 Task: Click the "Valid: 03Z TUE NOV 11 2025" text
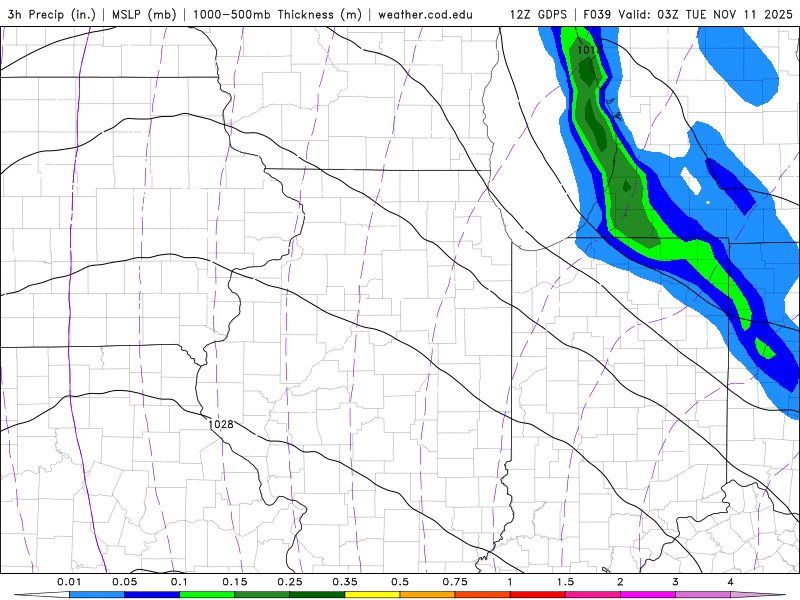(x=706, y=14)
